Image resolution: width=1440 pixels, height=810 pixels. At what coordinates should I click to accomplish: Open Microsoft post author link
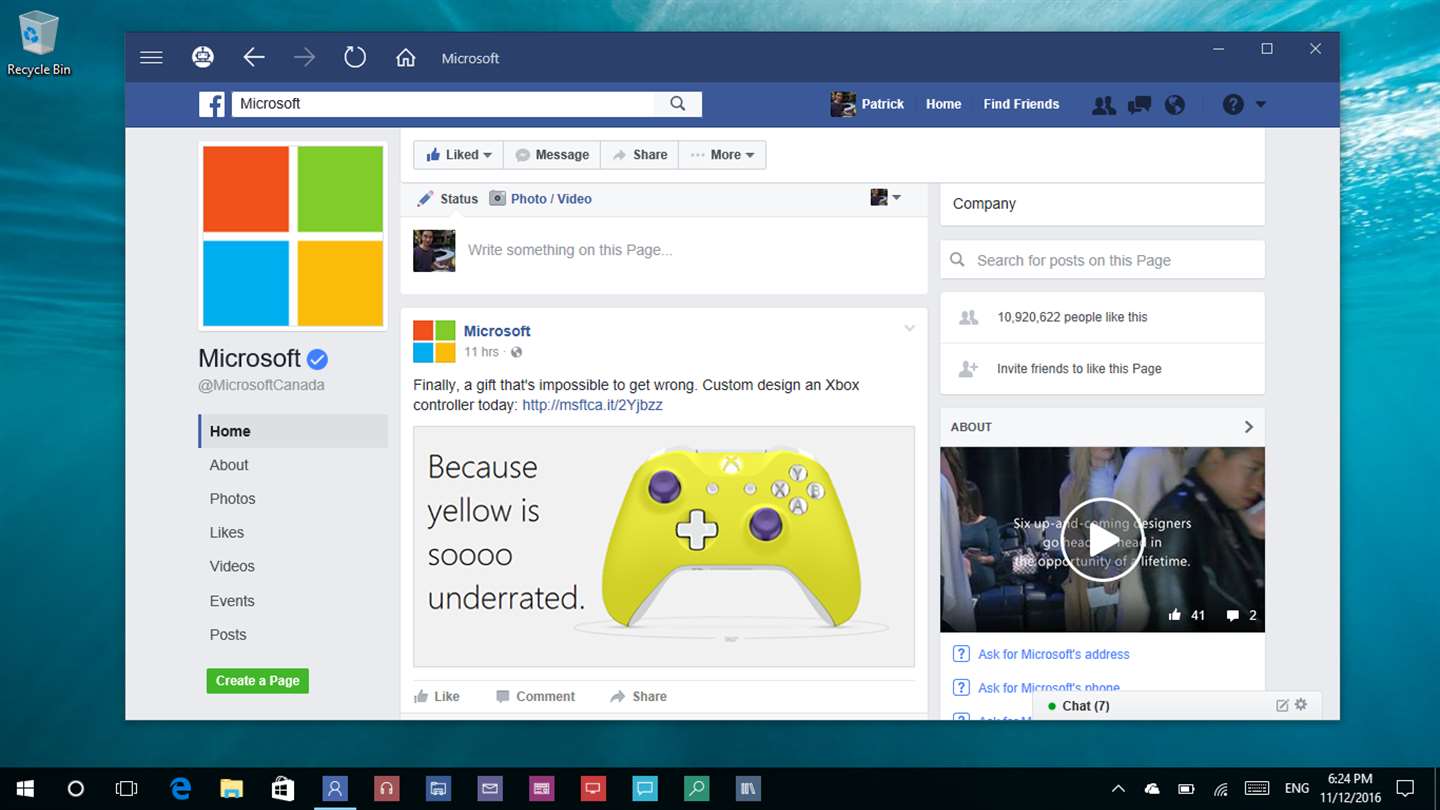[x=497, y=331]
